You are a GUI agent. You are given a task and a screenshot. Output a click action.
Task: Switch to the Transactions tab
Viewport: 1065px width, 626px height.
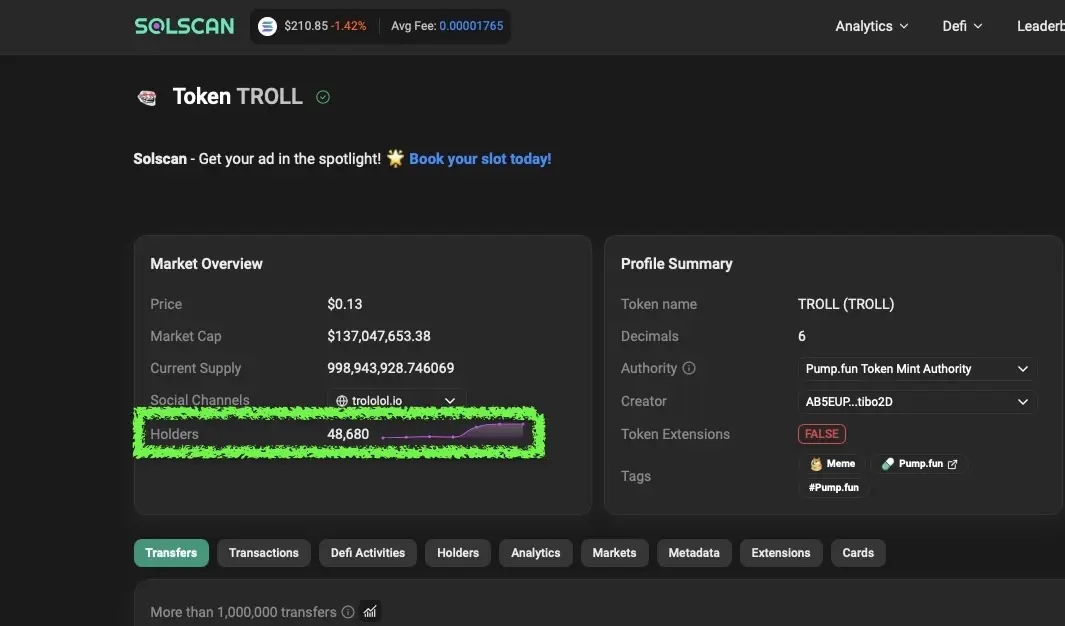[x=264, y=553]
